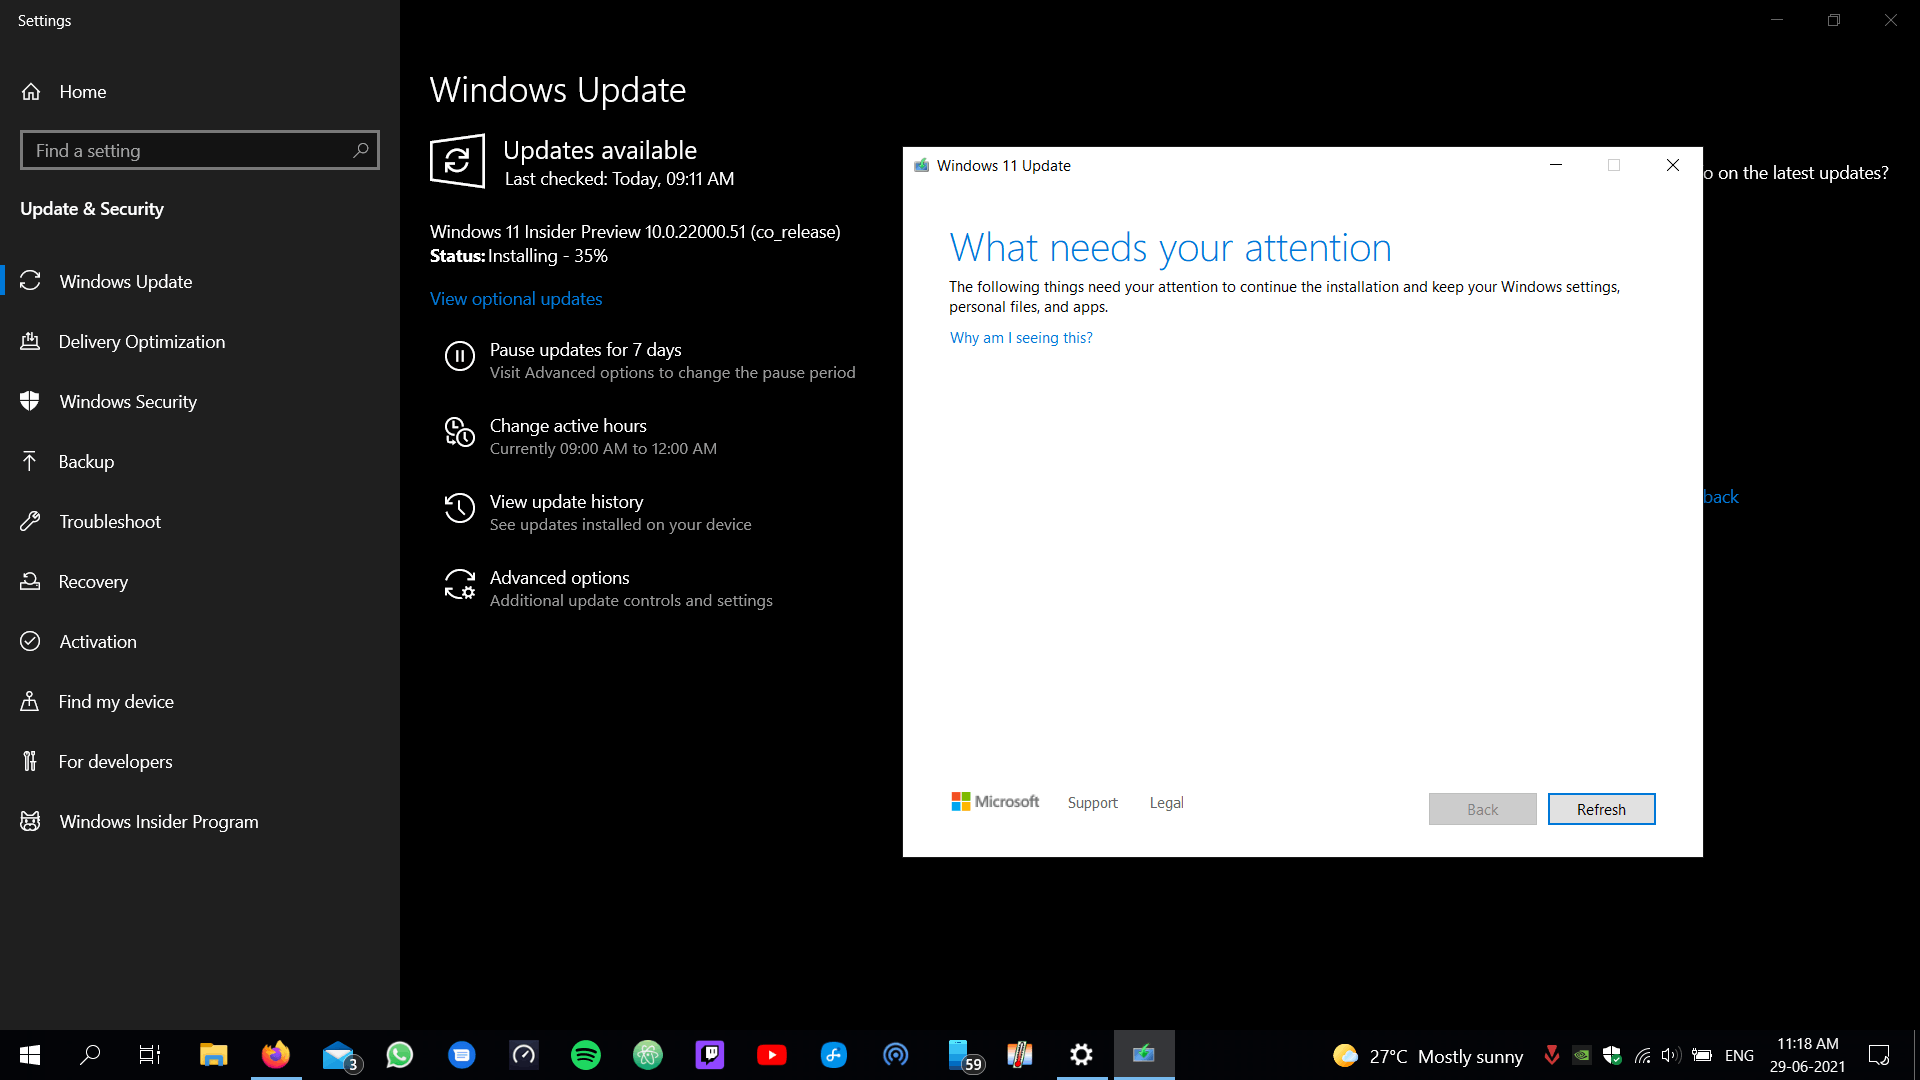This screenshot has width=1920, height=1080.
Task: Click the Windows Insider Program cat icon
Action: pos(30,821)
